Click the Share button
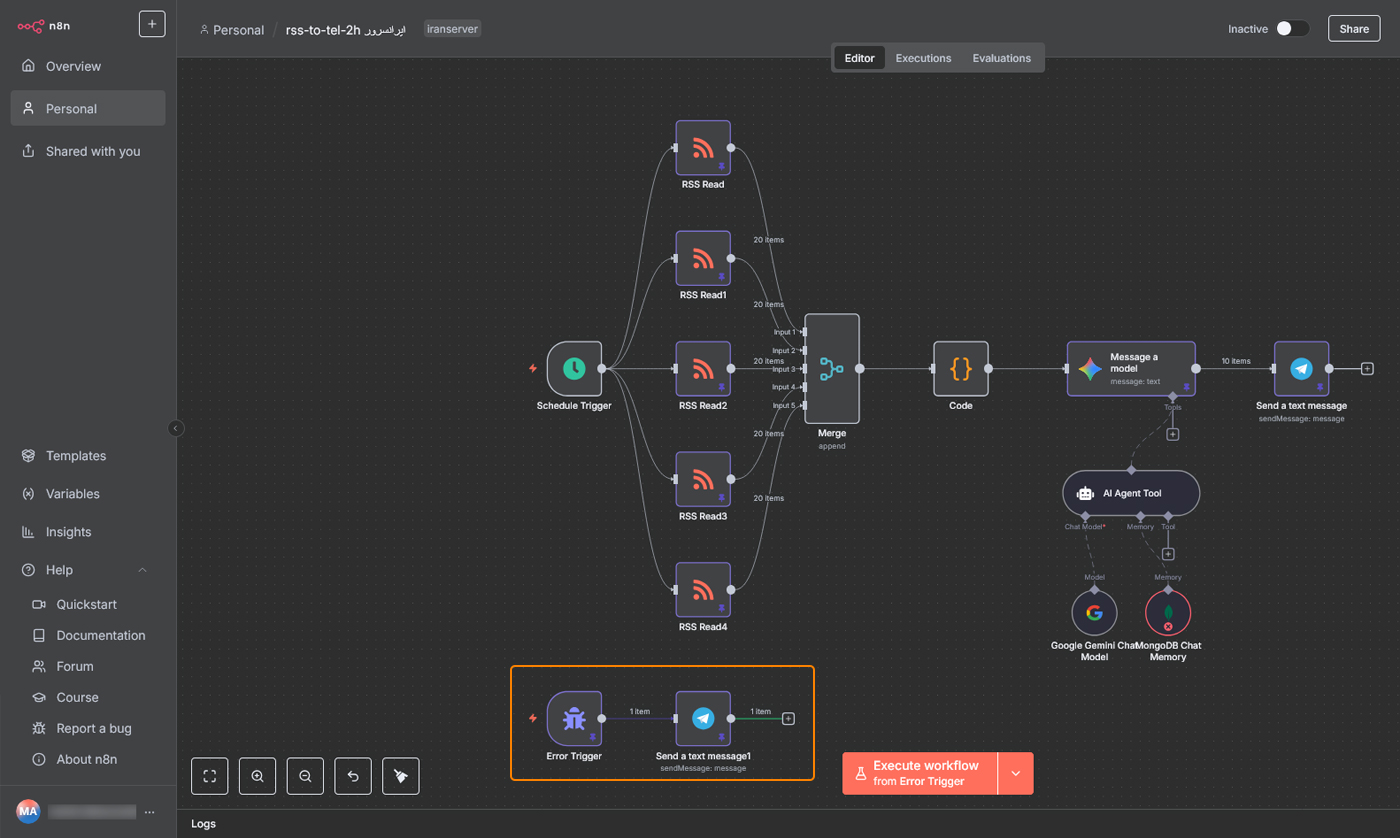The height and width of the screenshot is (838, 1400). (1353, 29)
